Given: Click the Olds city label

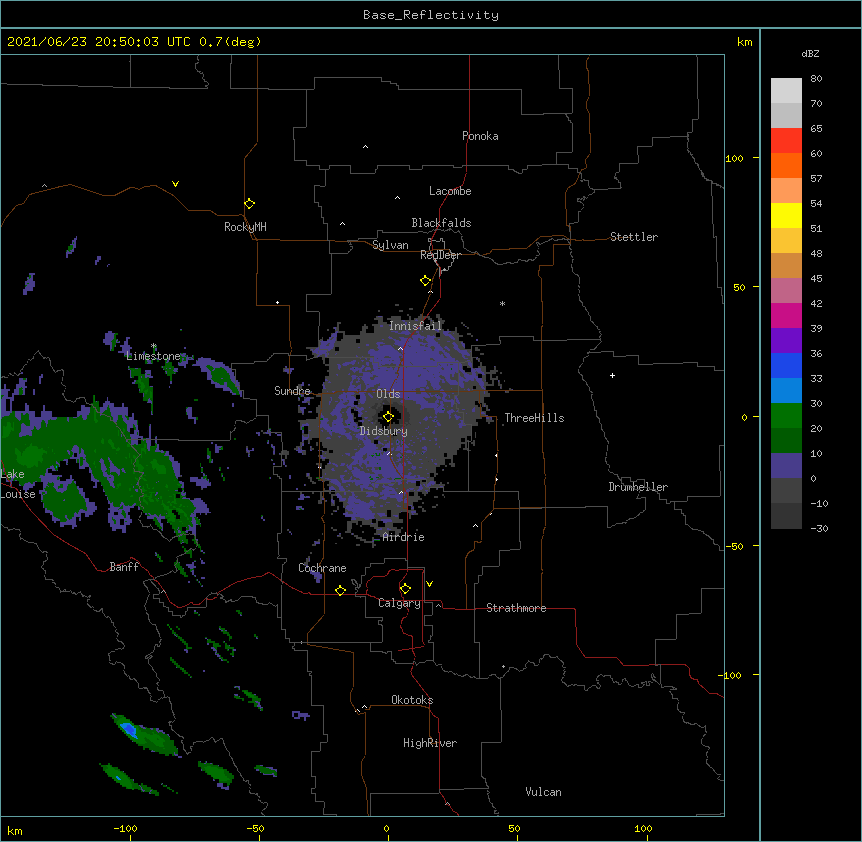Looking at the screenshot, I should (388, 394).
